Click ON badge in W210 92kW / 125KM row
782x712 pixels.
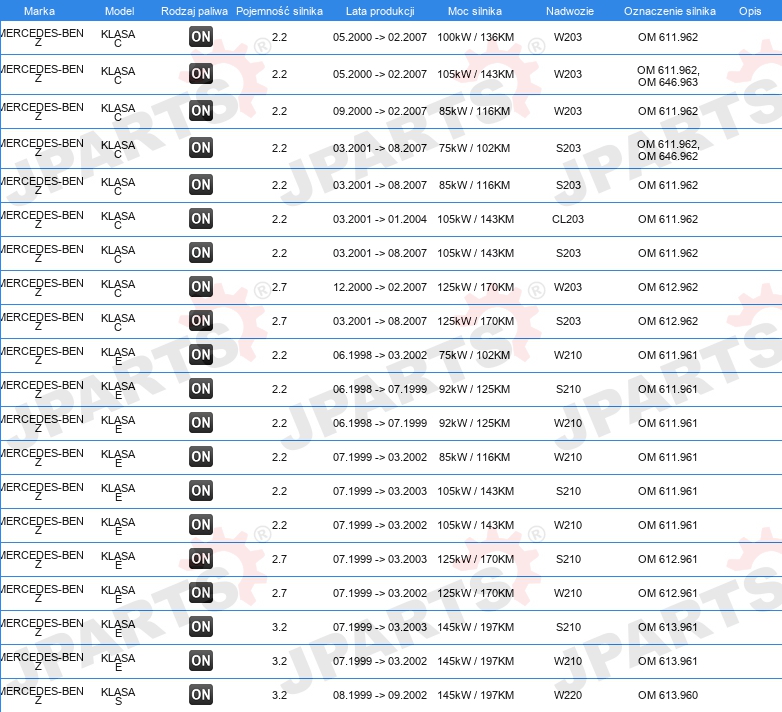tap(201, 422)
